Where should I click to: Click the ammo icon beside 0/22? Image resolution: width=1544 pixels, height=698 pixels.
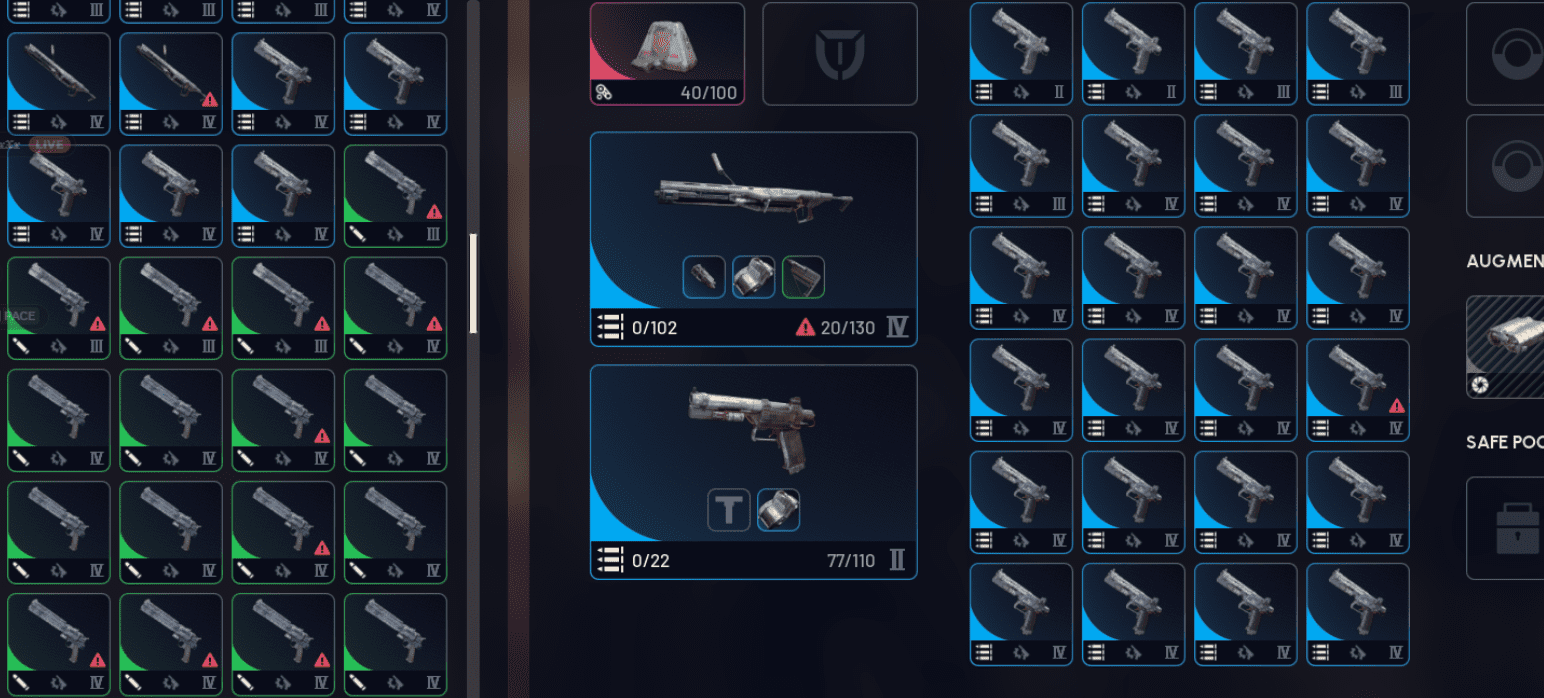tap(610, 560)
